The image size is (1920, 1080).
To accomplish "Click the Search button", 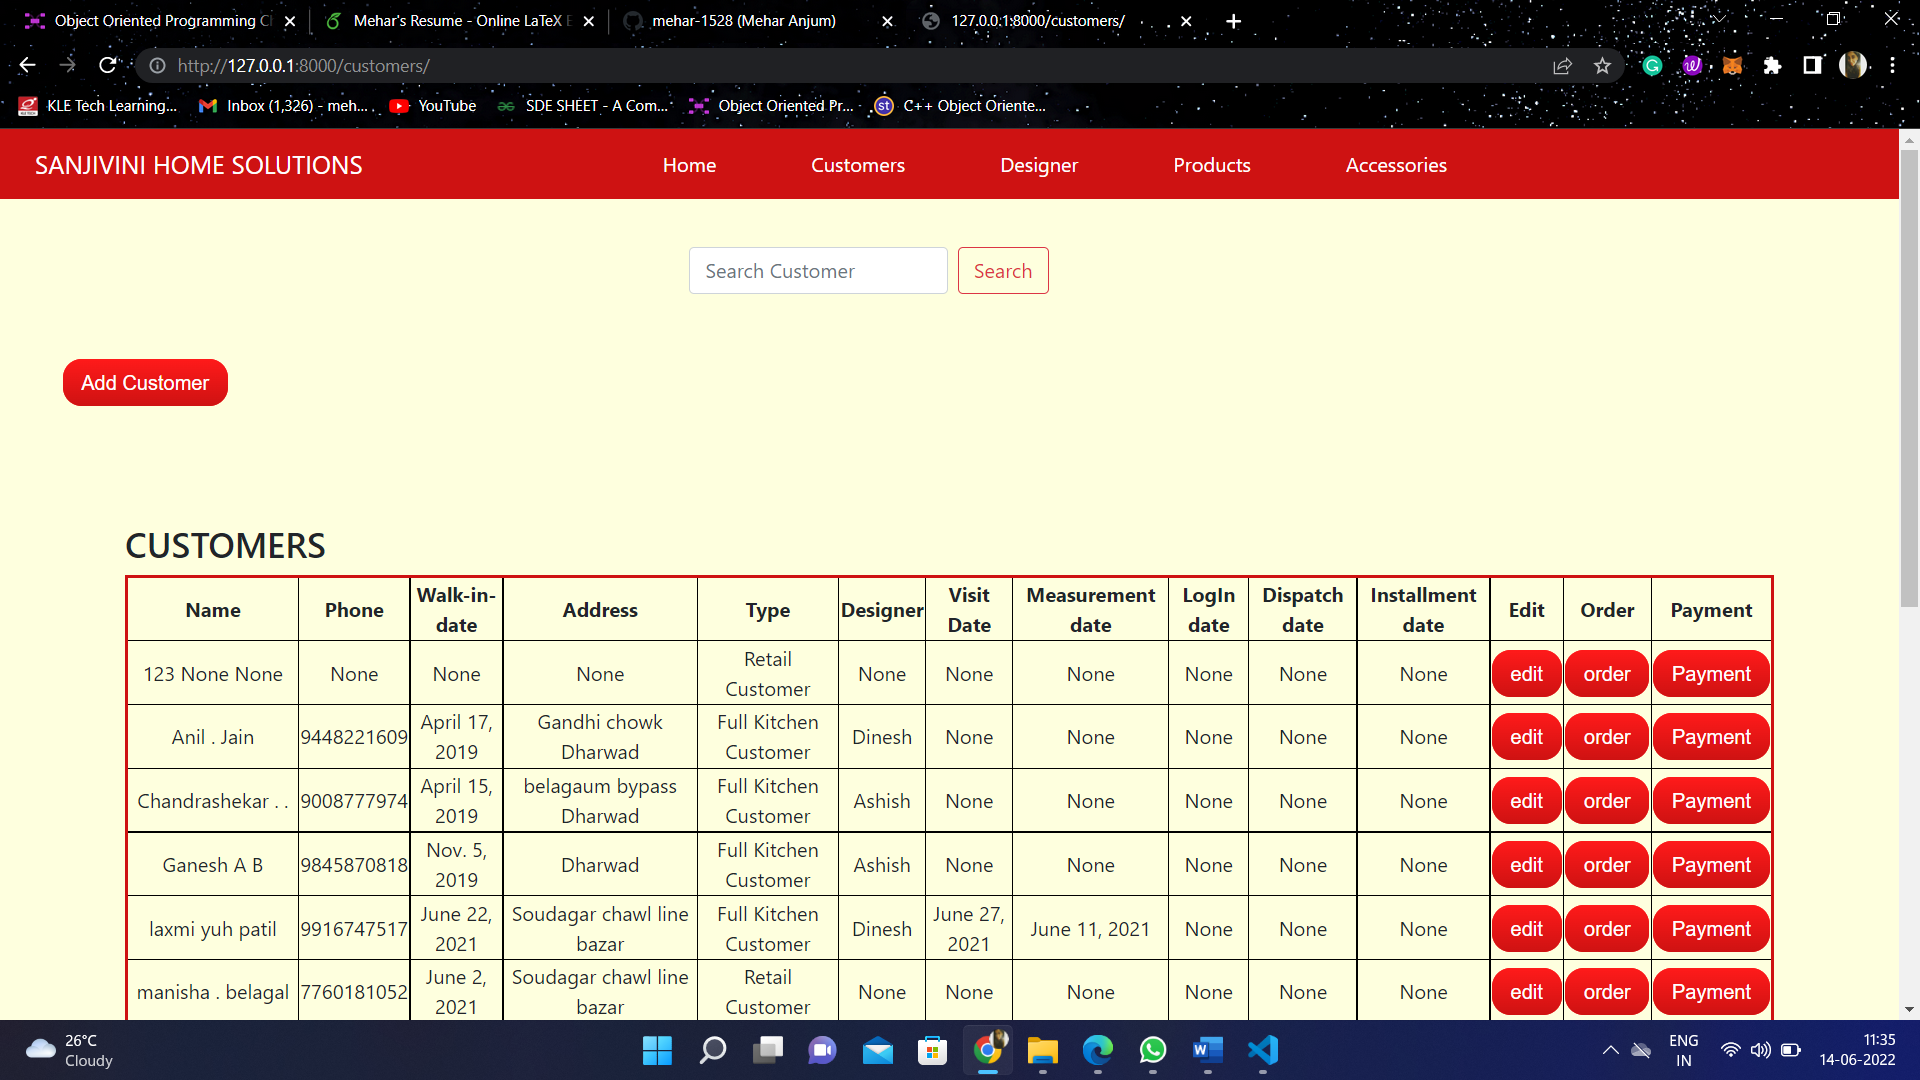I will point(1003,270).
